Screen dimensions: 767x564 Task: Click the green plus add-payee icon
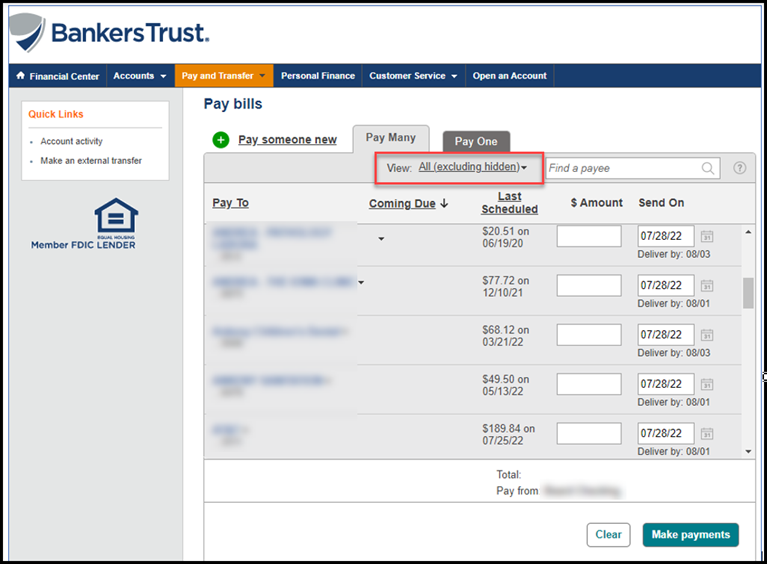tap(221, 140)
